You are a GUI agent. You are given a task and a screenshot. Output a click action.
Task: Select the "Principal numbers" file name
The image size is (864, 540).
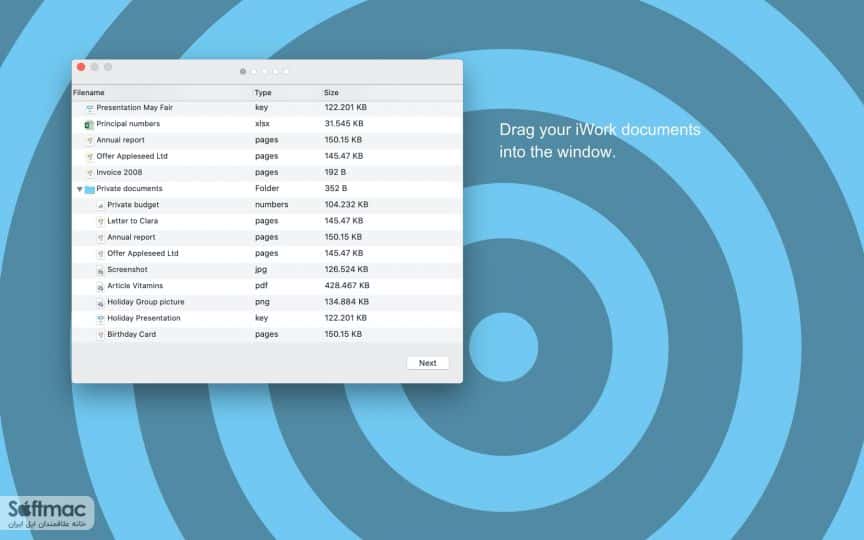[x=128, y=123]
